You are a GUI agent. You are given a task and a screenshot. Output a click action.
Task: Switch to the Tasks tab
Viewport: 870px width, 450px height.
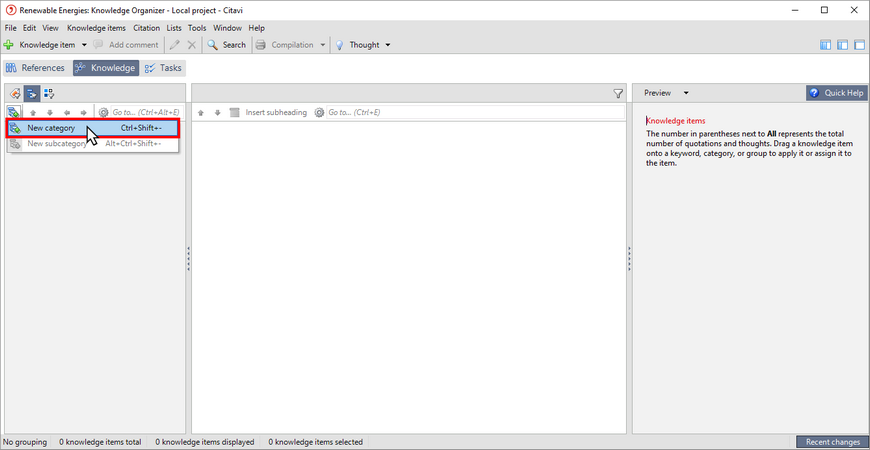[163, 68]
